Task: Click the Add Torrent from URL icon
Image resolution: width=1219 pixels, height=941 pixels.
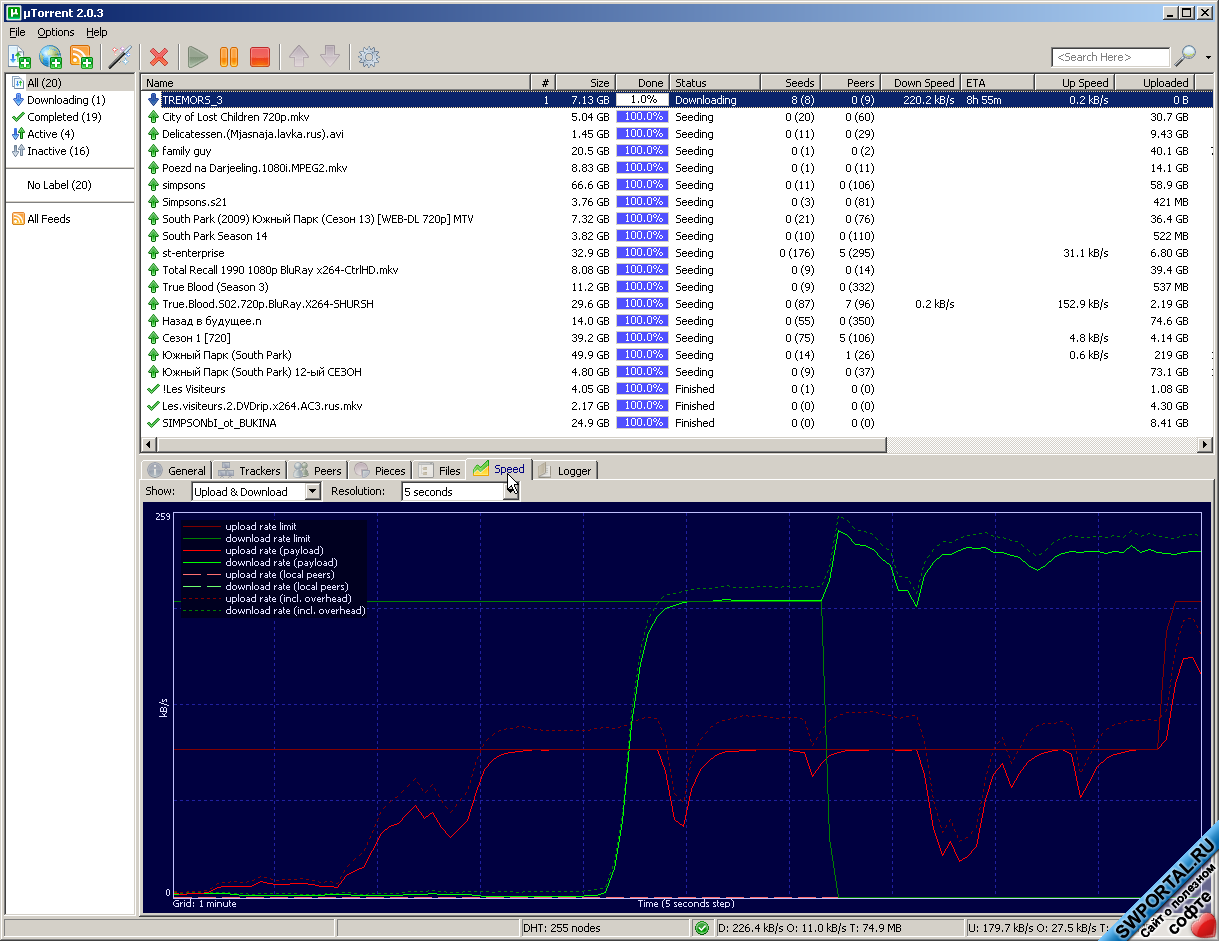Action: pyautogui.click(x=51, y=57)
